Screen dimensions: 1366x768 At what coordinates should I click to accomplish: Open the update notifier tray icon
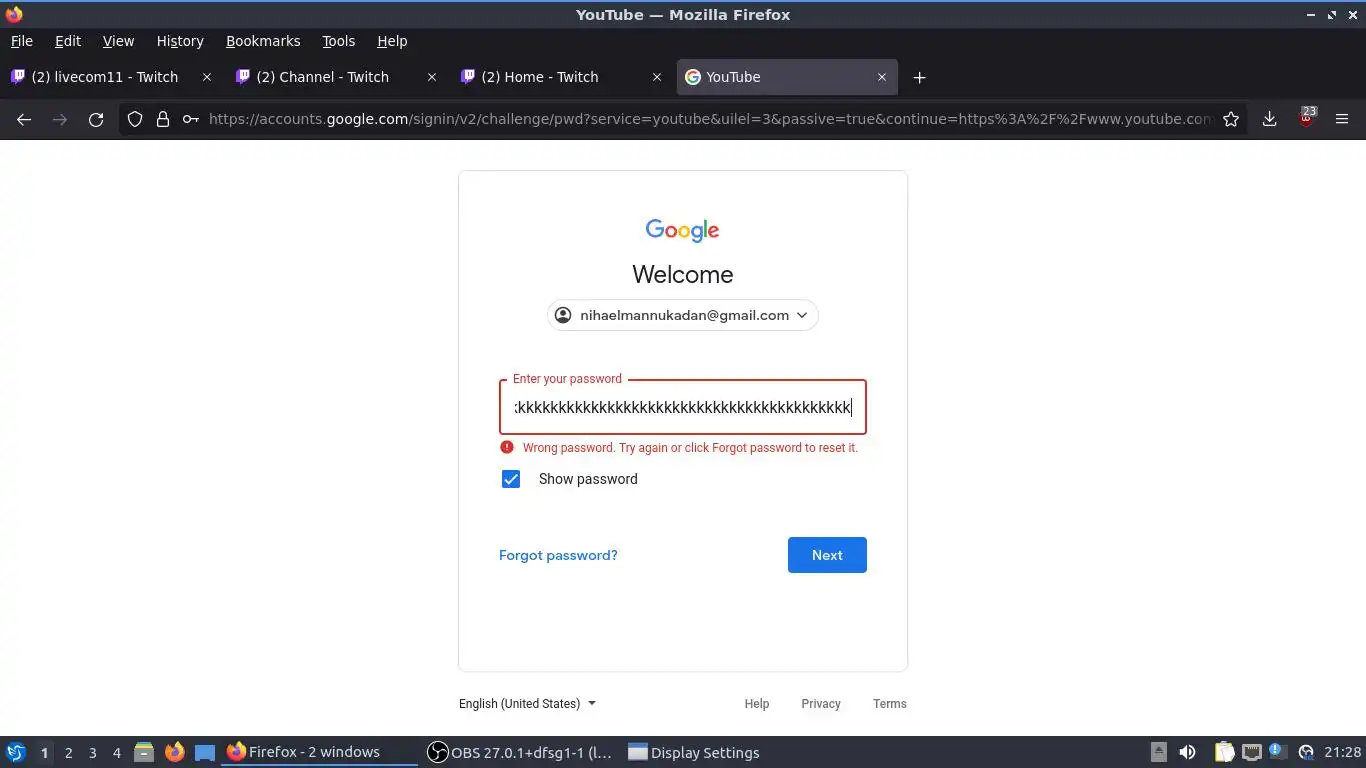click(x=1277, y=750)
